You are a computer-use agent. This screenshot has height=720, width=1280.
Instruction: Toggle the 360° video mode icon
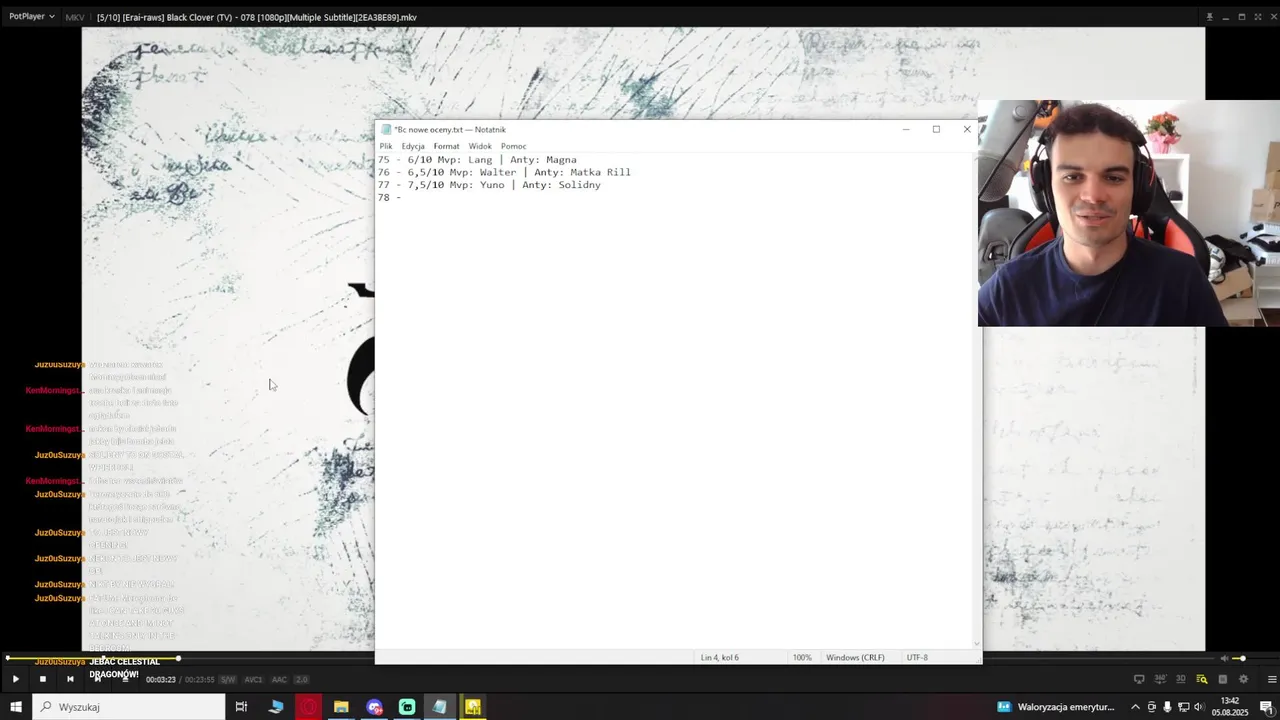(1160, 679)
